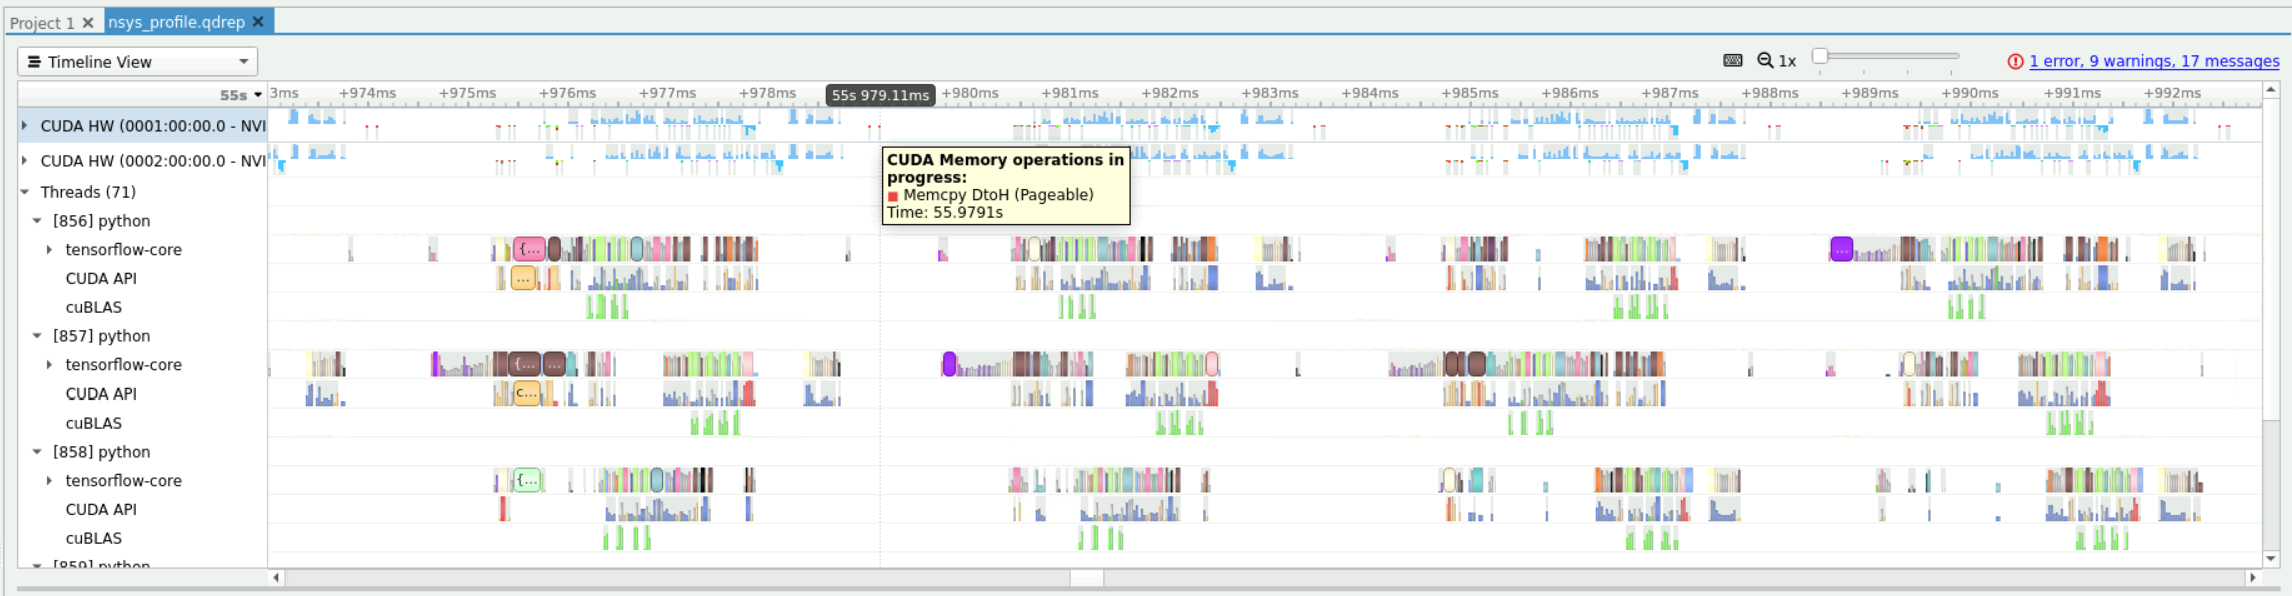The image size is (2292, 596).
Task: Click the +985ms ruler mark
Action: [1470, 93]
